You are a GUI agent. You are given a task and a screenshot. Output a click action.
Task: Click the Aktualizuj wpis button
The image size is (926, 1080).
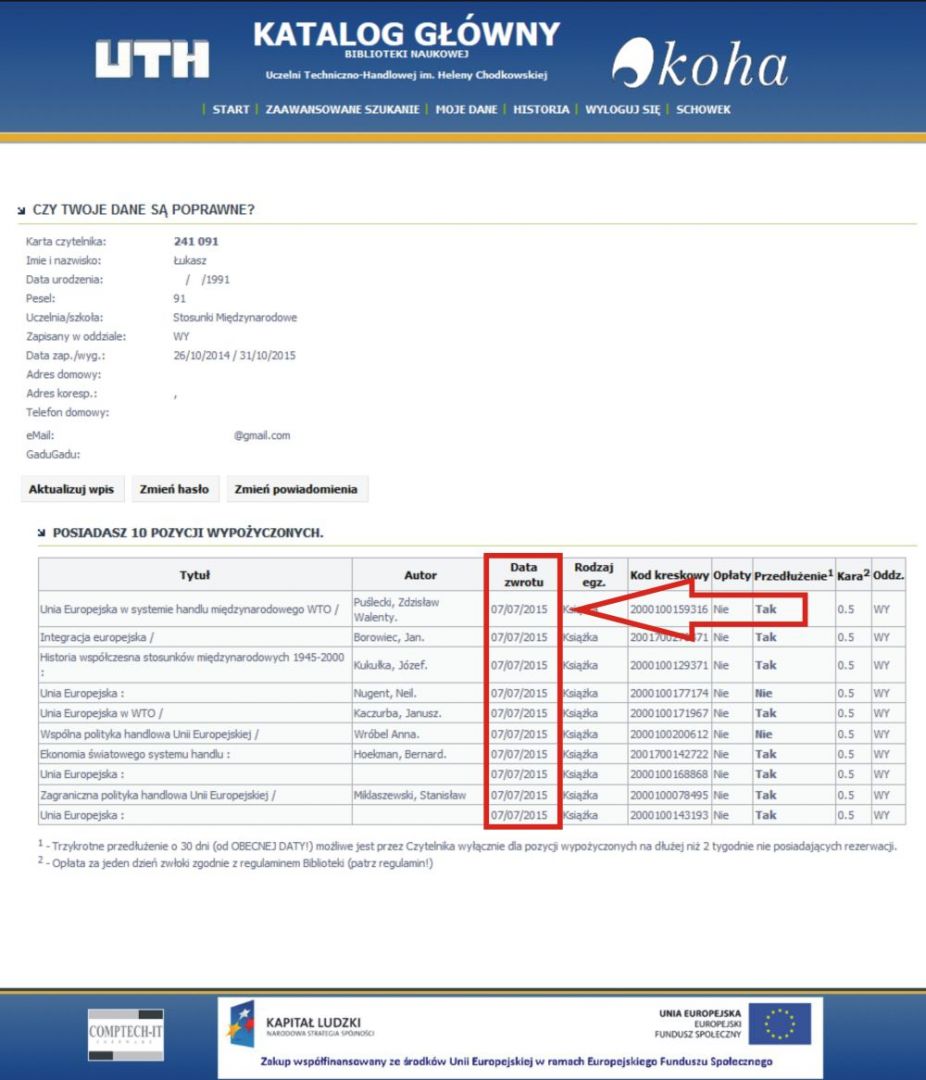point(72,489)
